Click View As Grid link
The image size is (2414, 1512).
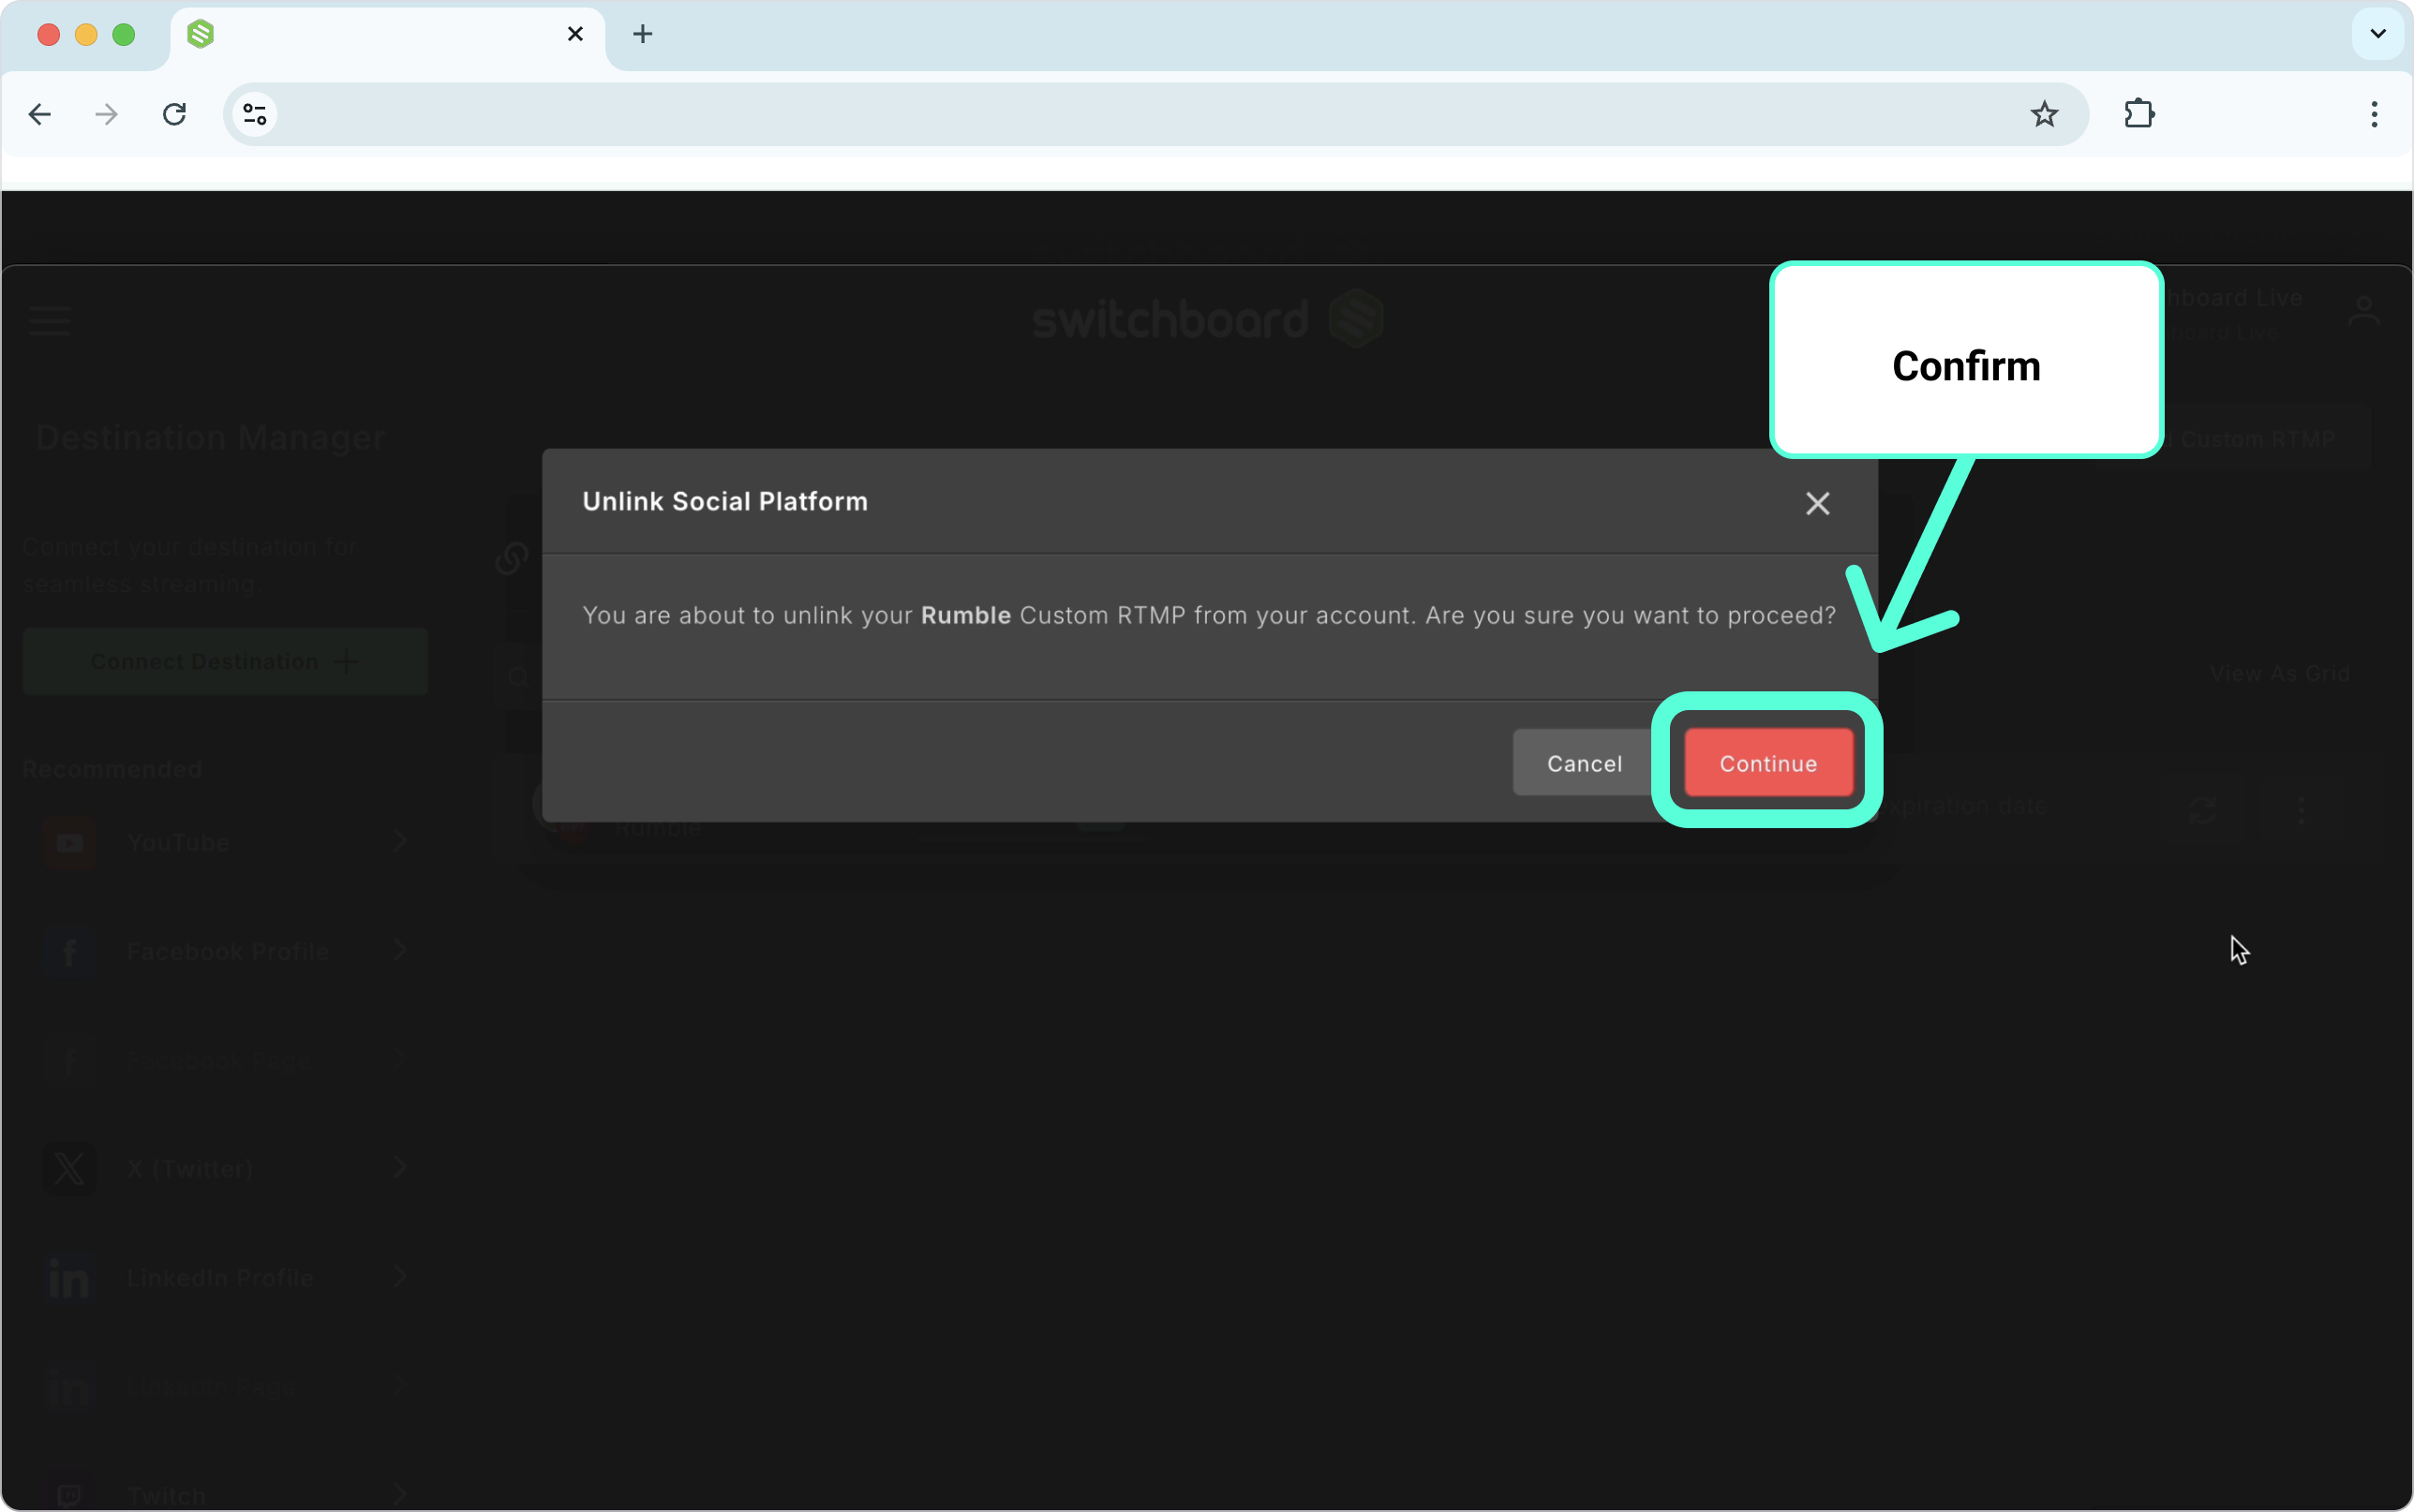click(x=2279, y=674)
